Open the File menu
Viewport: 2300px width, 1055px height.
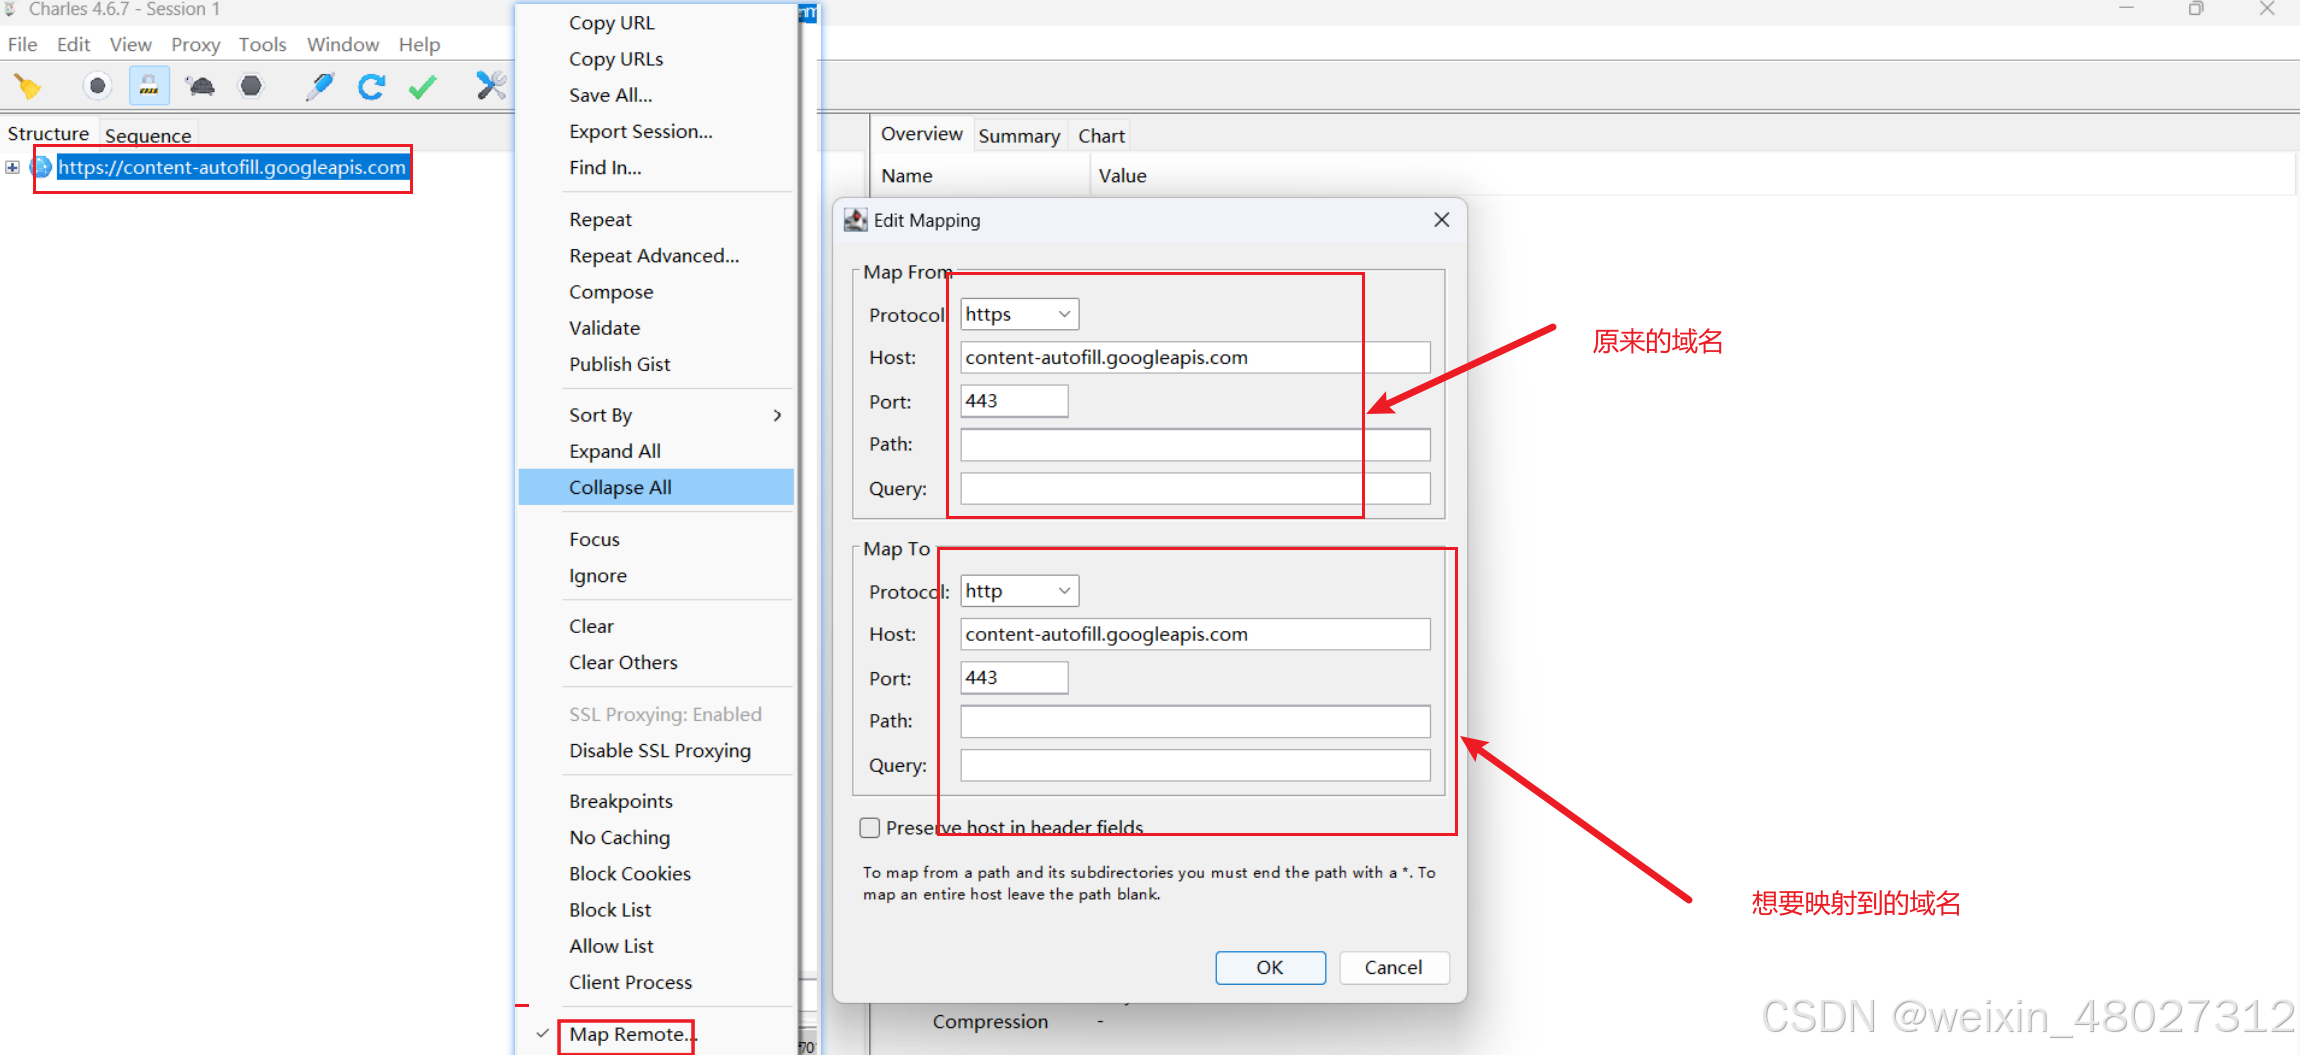point(22,45)
